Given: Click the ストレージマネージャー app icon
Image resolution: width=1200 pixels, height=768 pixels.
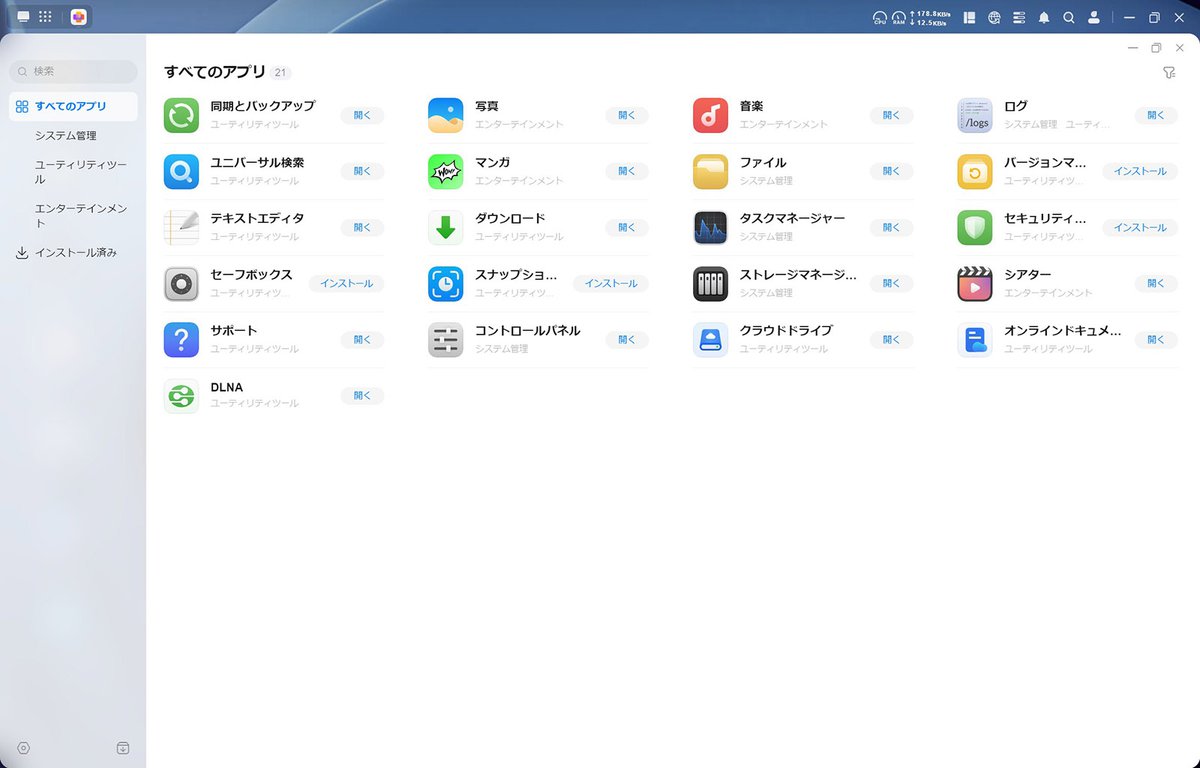Looking at the screenshot, I should click(x=710, y=284).
